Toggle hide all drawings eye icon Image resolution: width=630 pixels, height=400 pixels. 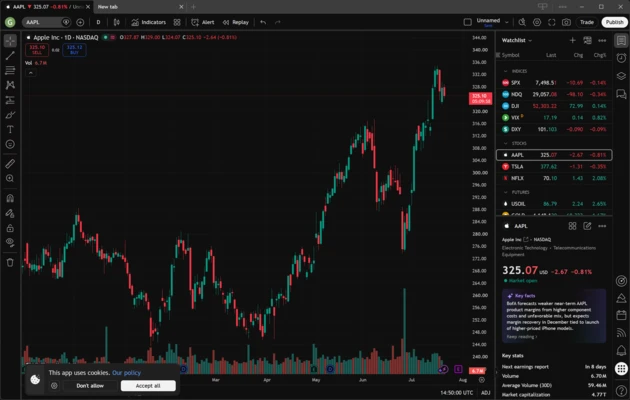(x=10, y=243)
